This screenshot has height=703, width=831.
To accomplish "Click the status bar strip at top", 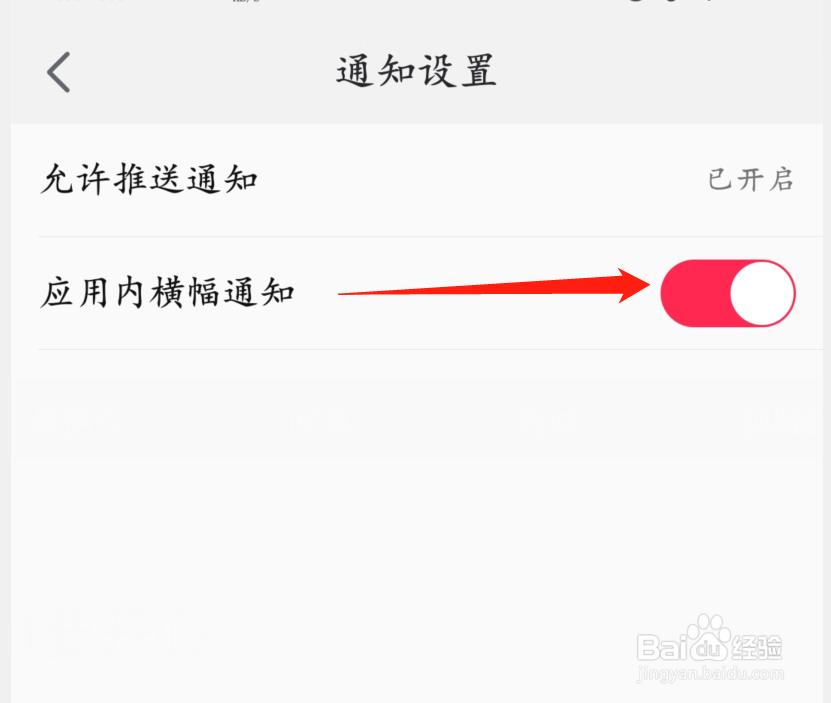I will point(416,4).
